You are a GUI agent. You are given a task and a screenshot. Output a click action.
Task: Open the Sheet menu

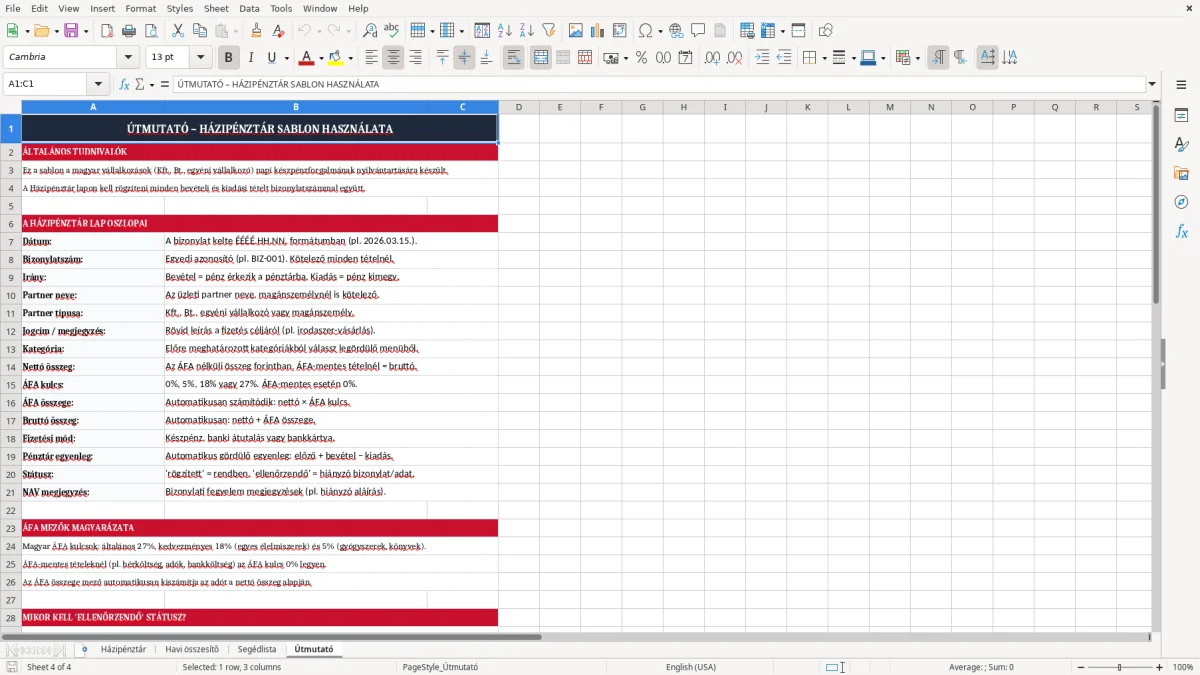coord(216,8)
